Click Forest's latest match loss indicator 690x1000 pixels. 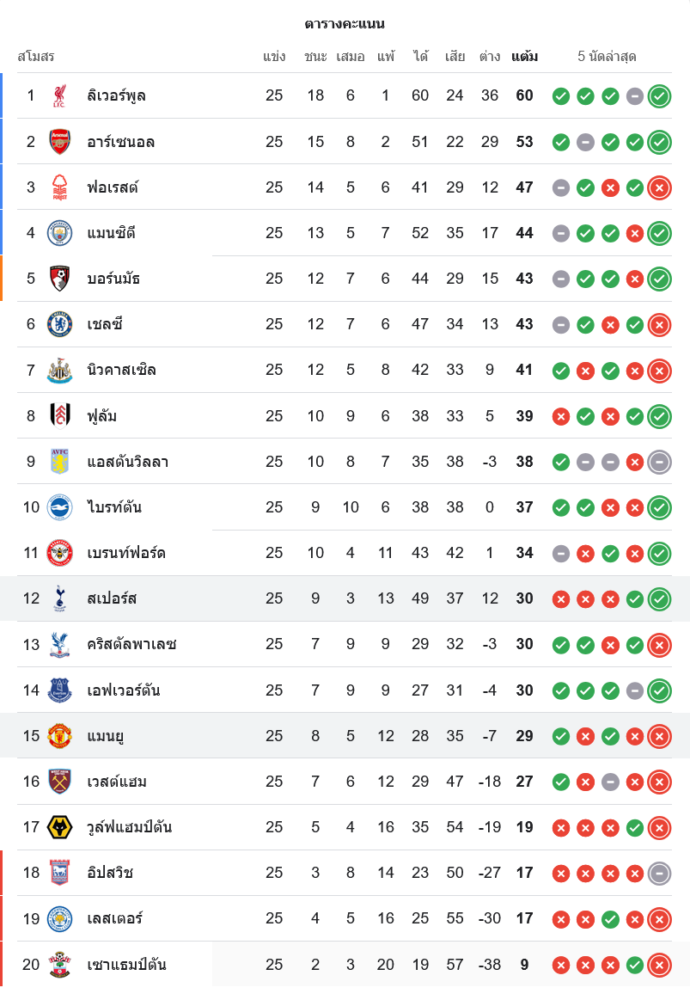coord(659,187)
